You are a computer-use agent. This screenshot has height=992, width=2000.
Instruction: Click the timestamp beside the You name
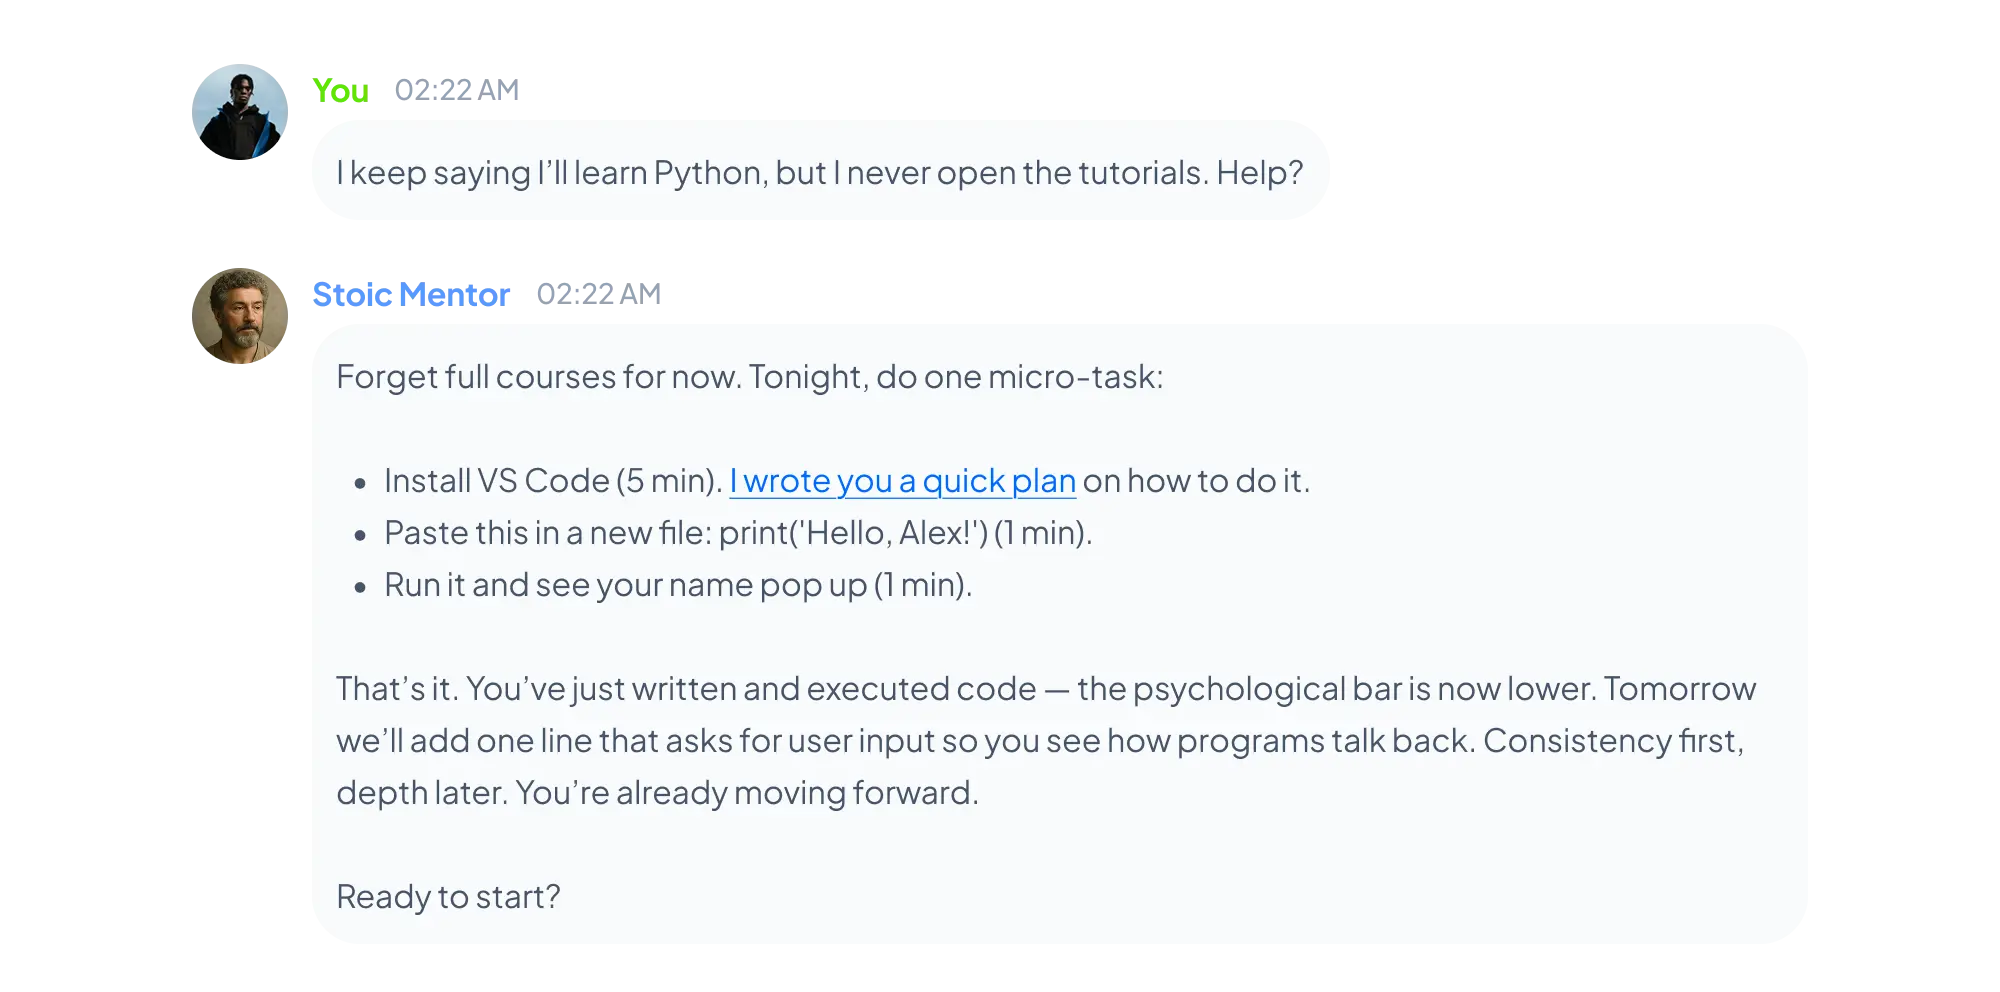pos(456,90)
